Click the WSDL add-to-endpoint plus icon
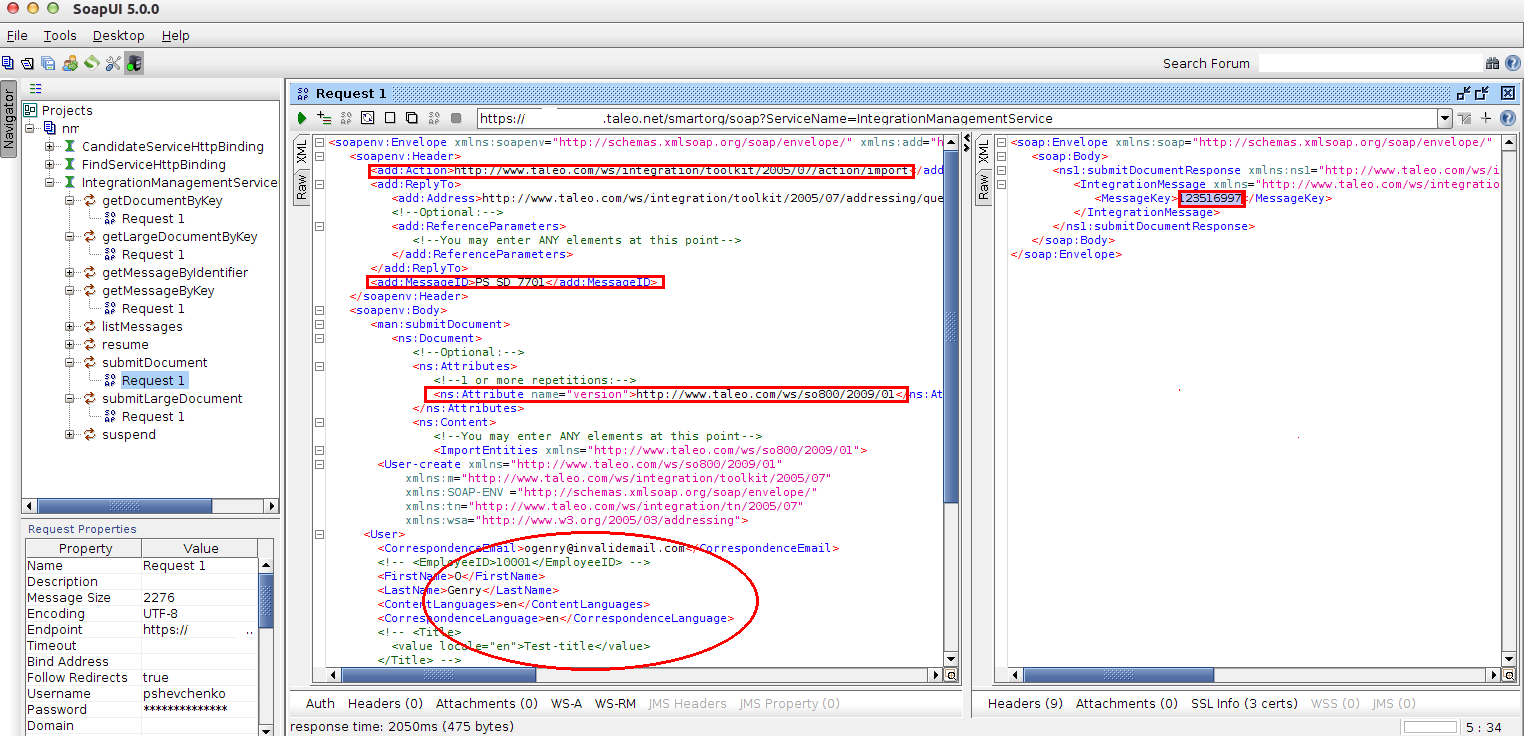This screenshot has height=736, width=1524. (1485, 118)
